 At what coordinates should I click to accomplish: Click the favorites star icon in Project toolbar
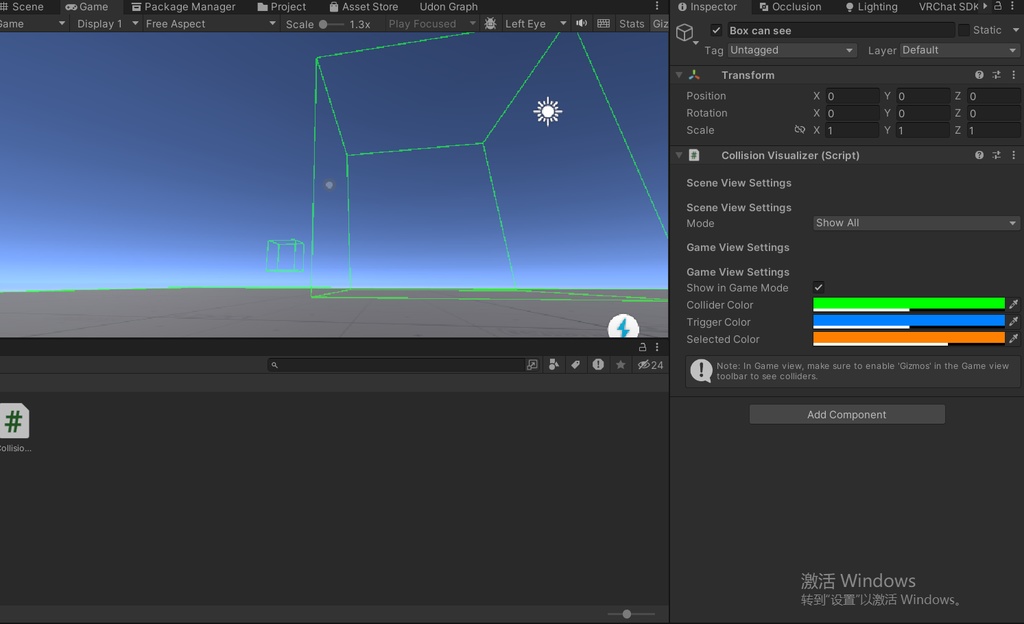(619, 364)
